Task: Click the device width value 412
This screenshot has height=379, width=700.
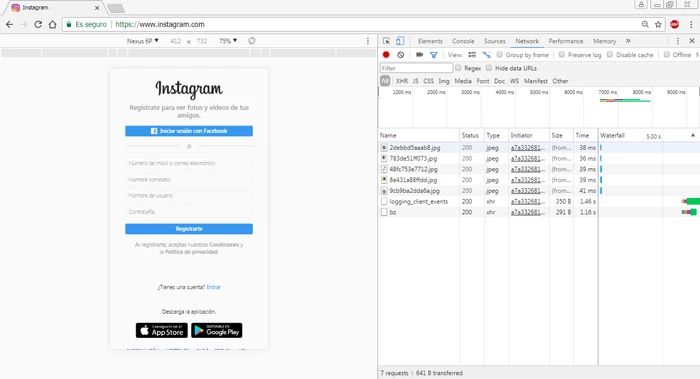Action: coord(175,41)
